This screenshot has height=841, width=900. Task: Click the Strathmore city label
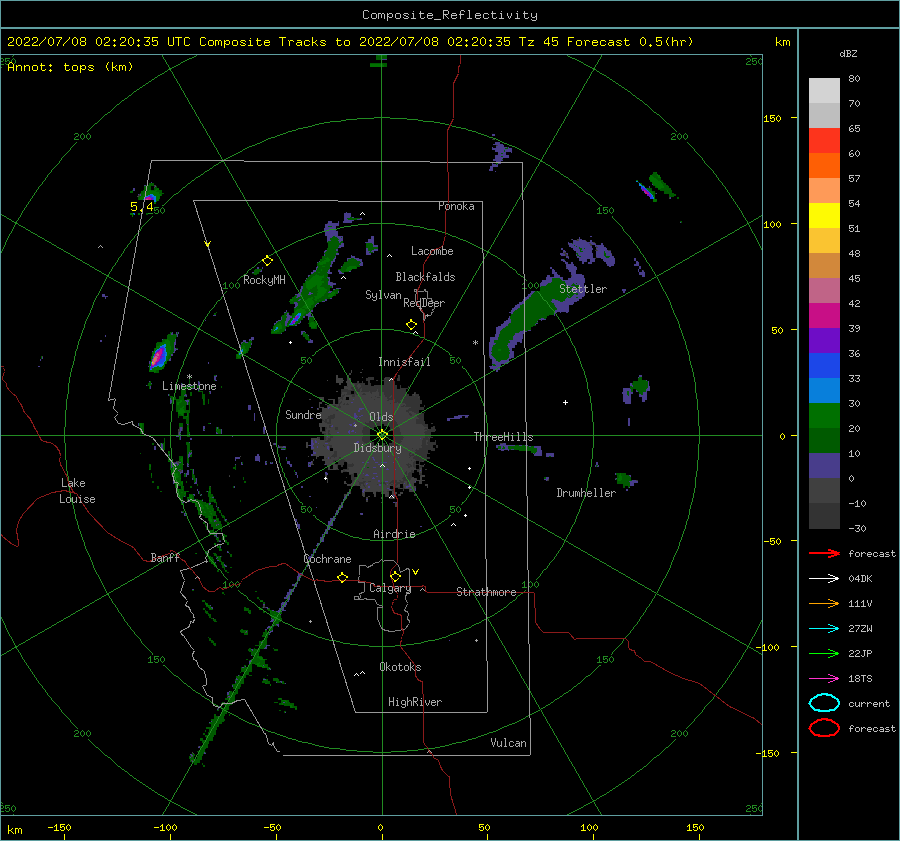click(486, 592)
